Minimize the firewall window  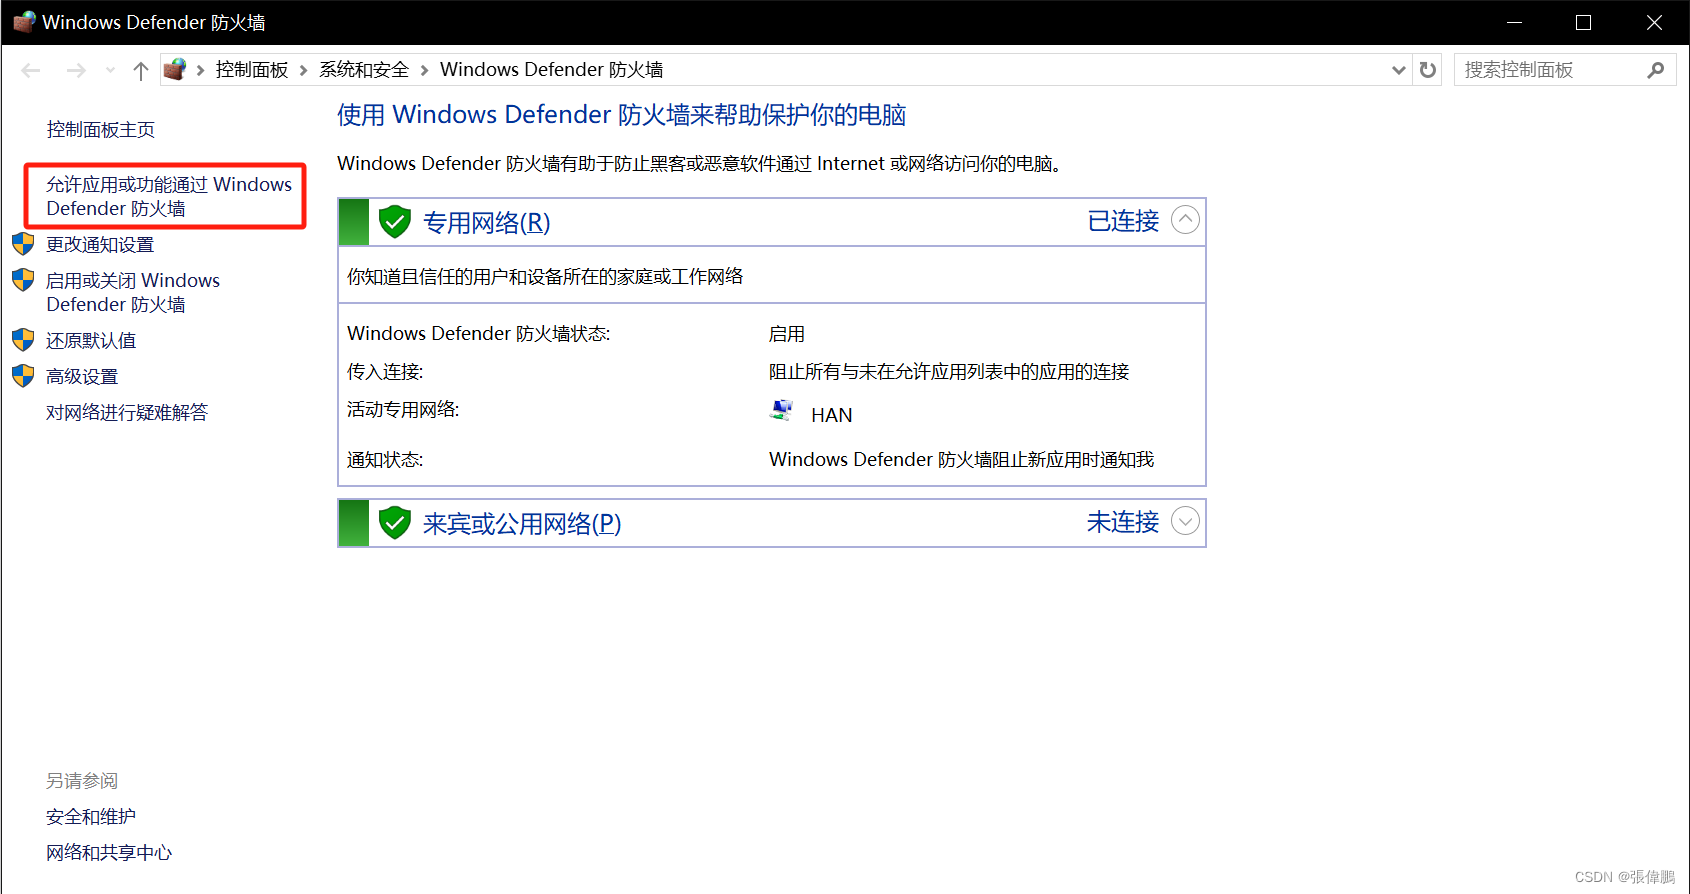coord(1515,22)
